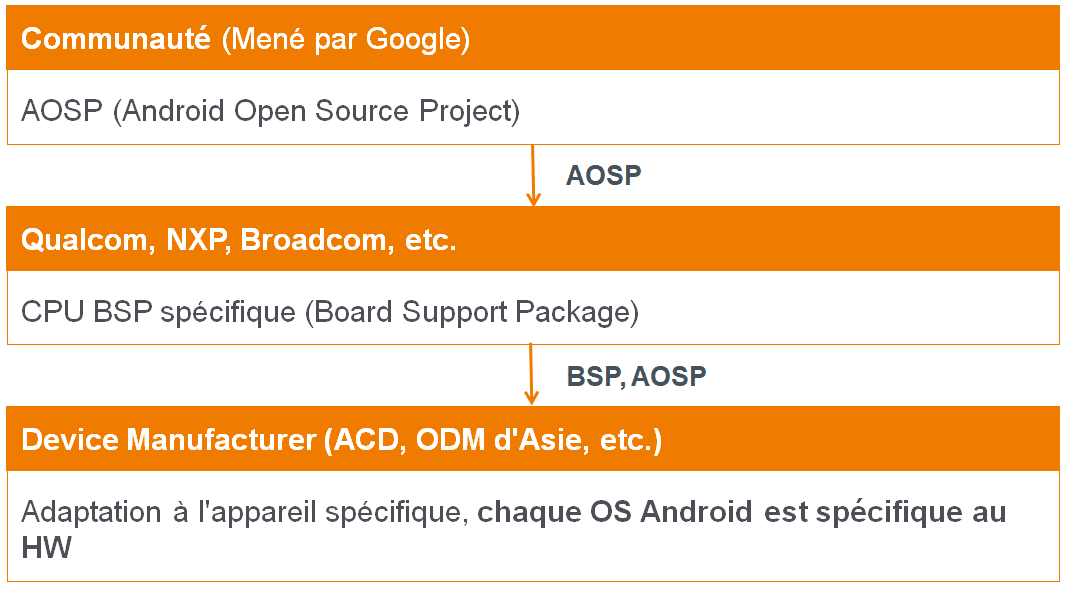Click the word HW in the last box
Screen dimensions: 1070x591
click(x=46, y=548)
